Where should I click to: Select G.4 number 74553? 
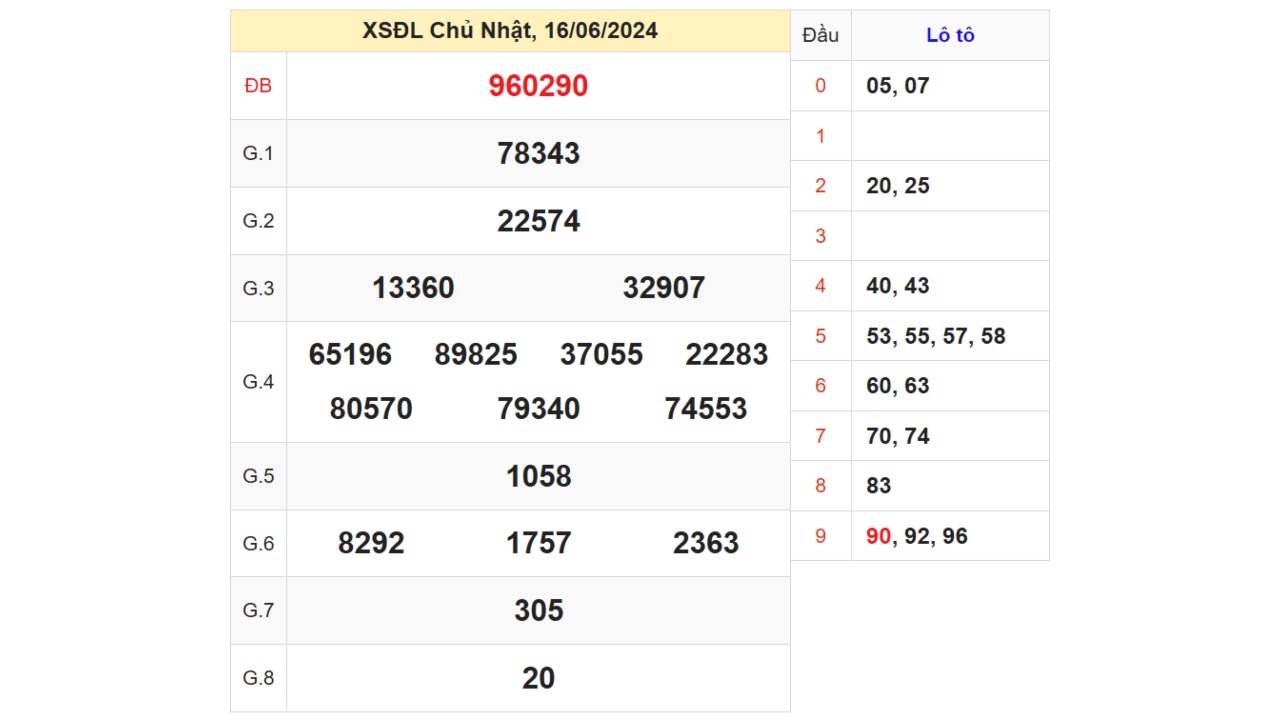pyautogui.click(x=706, y=409)
